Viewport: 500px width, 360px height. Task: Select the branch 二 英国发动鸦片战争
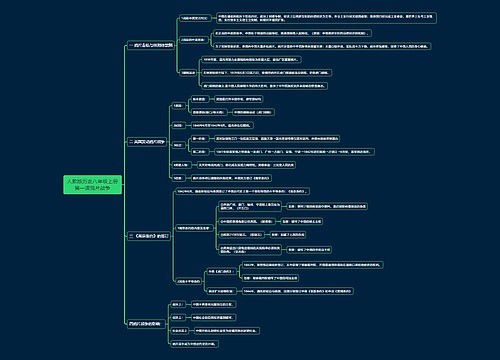click(x=147, y=142)
